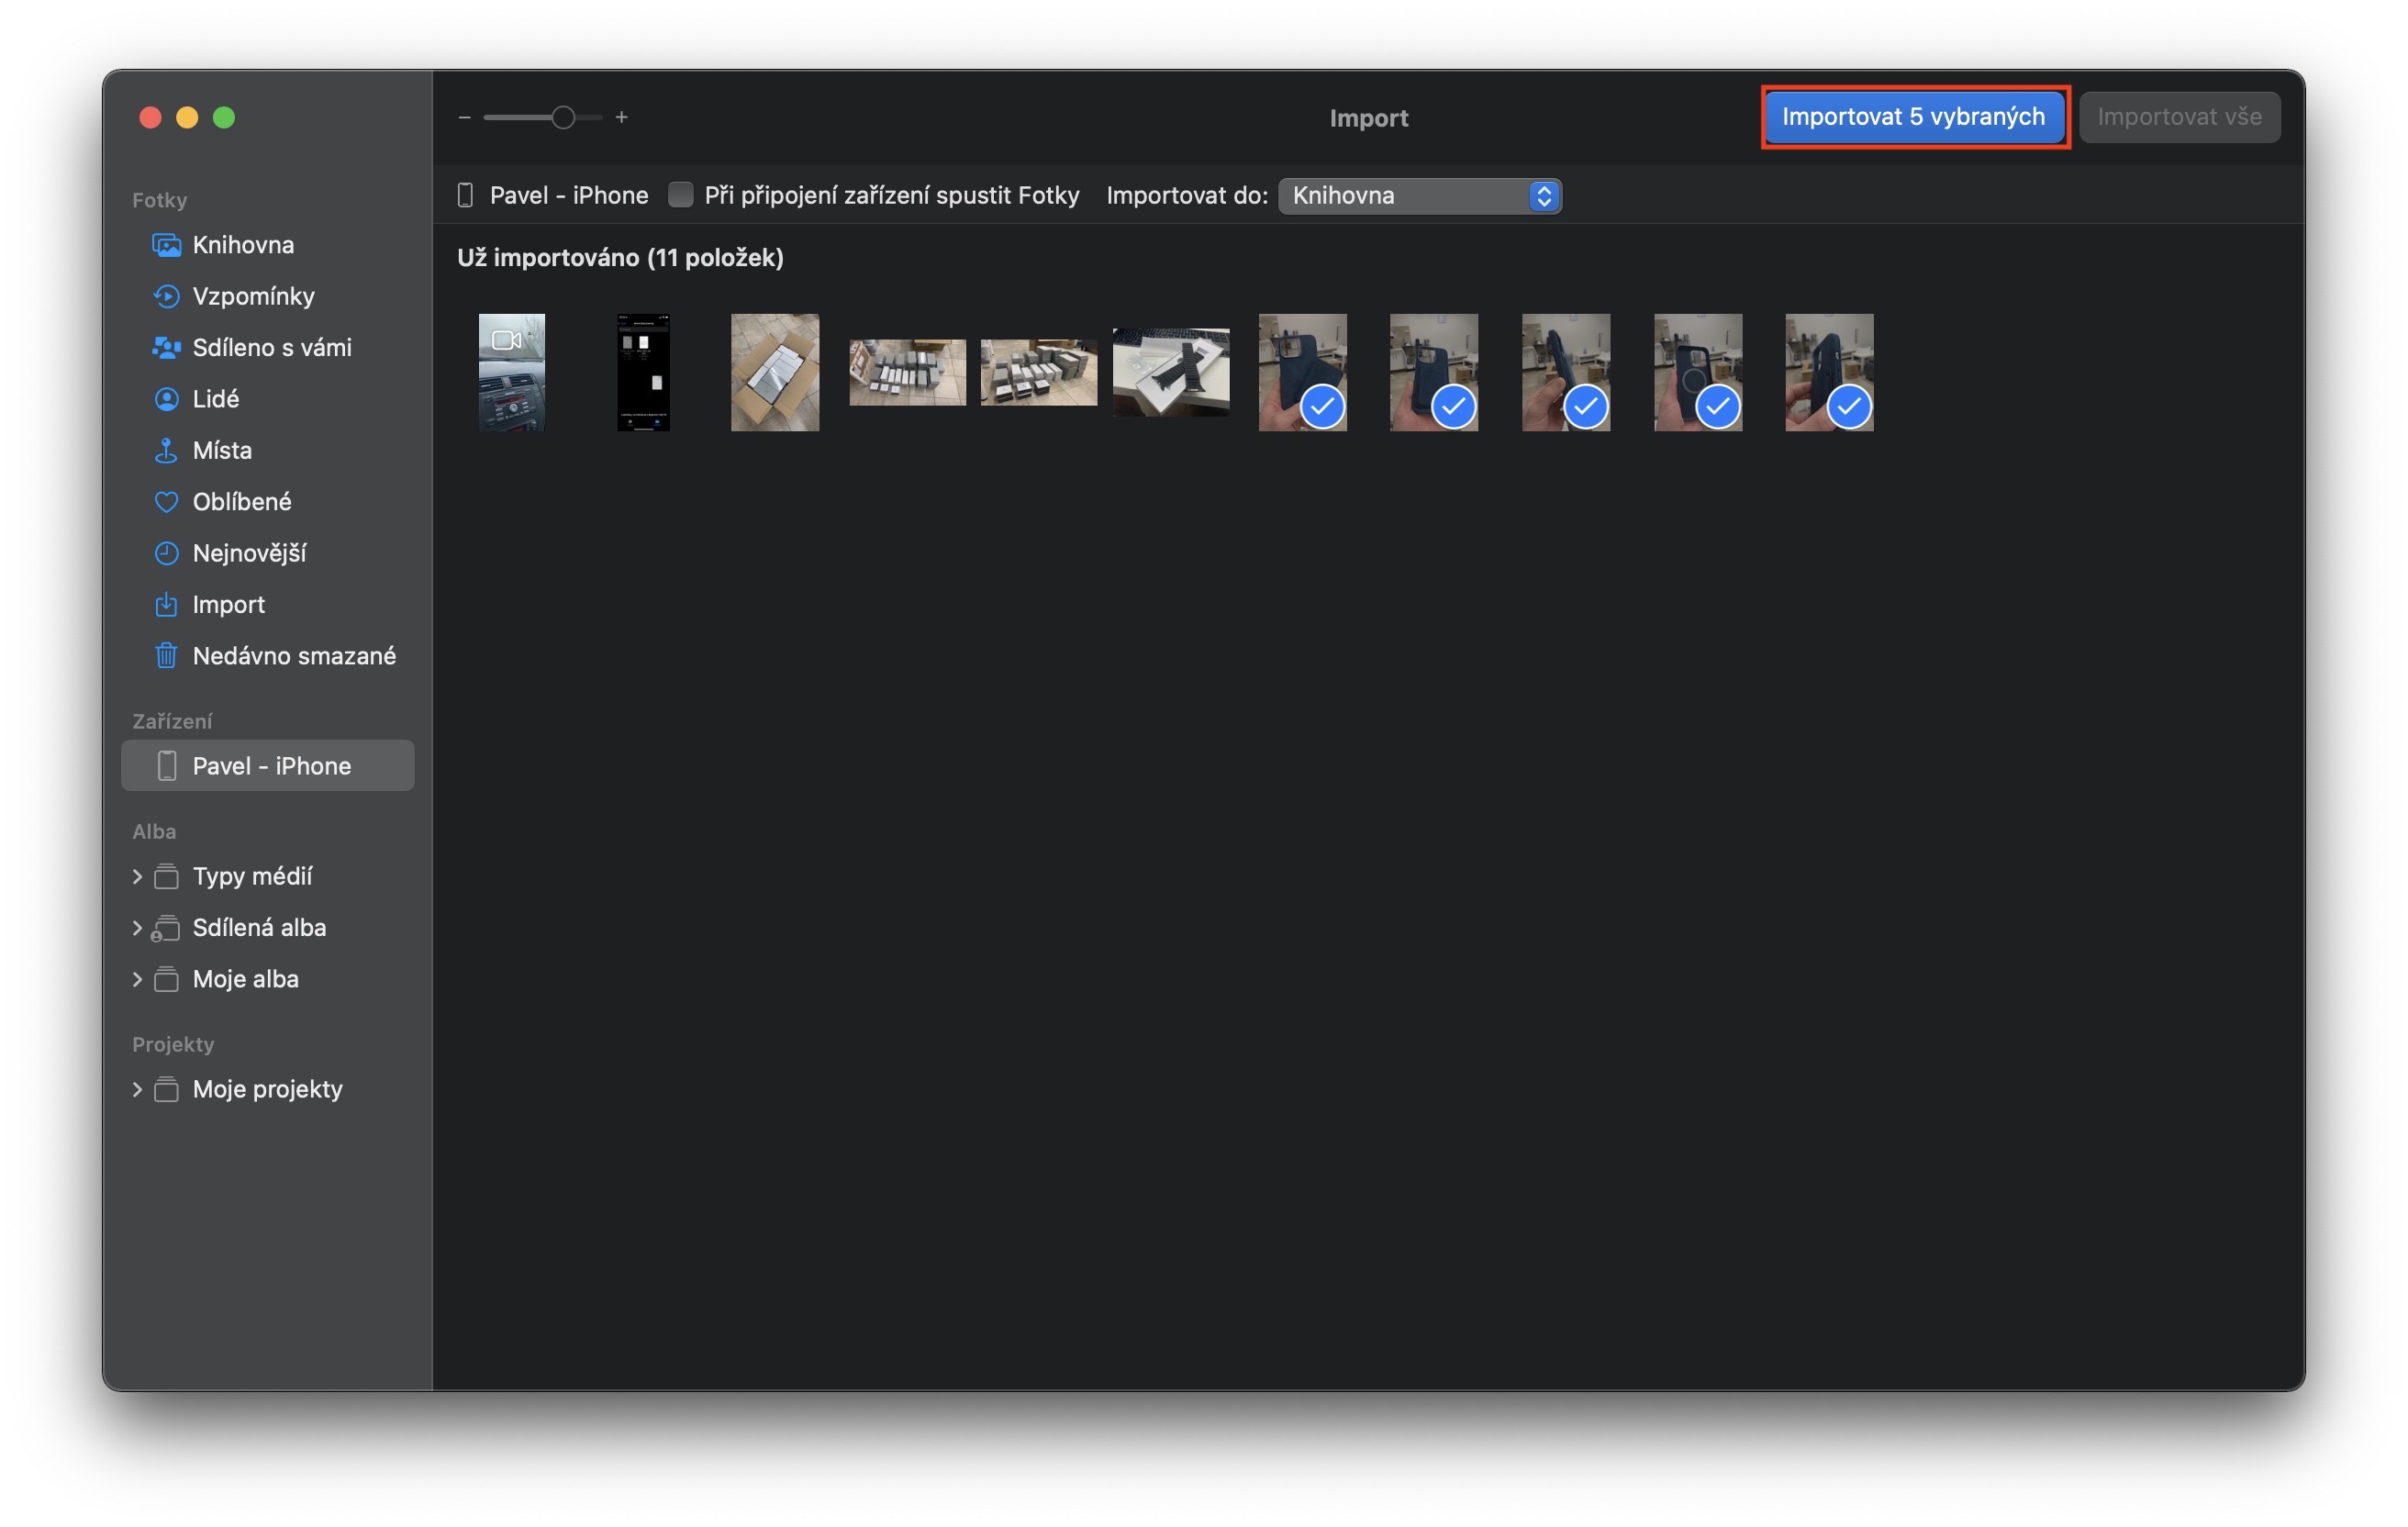Open the 'Importovat do' Knihovna dropdown
Viewport: 2408px width, 1527px height.
point(1419,195)
